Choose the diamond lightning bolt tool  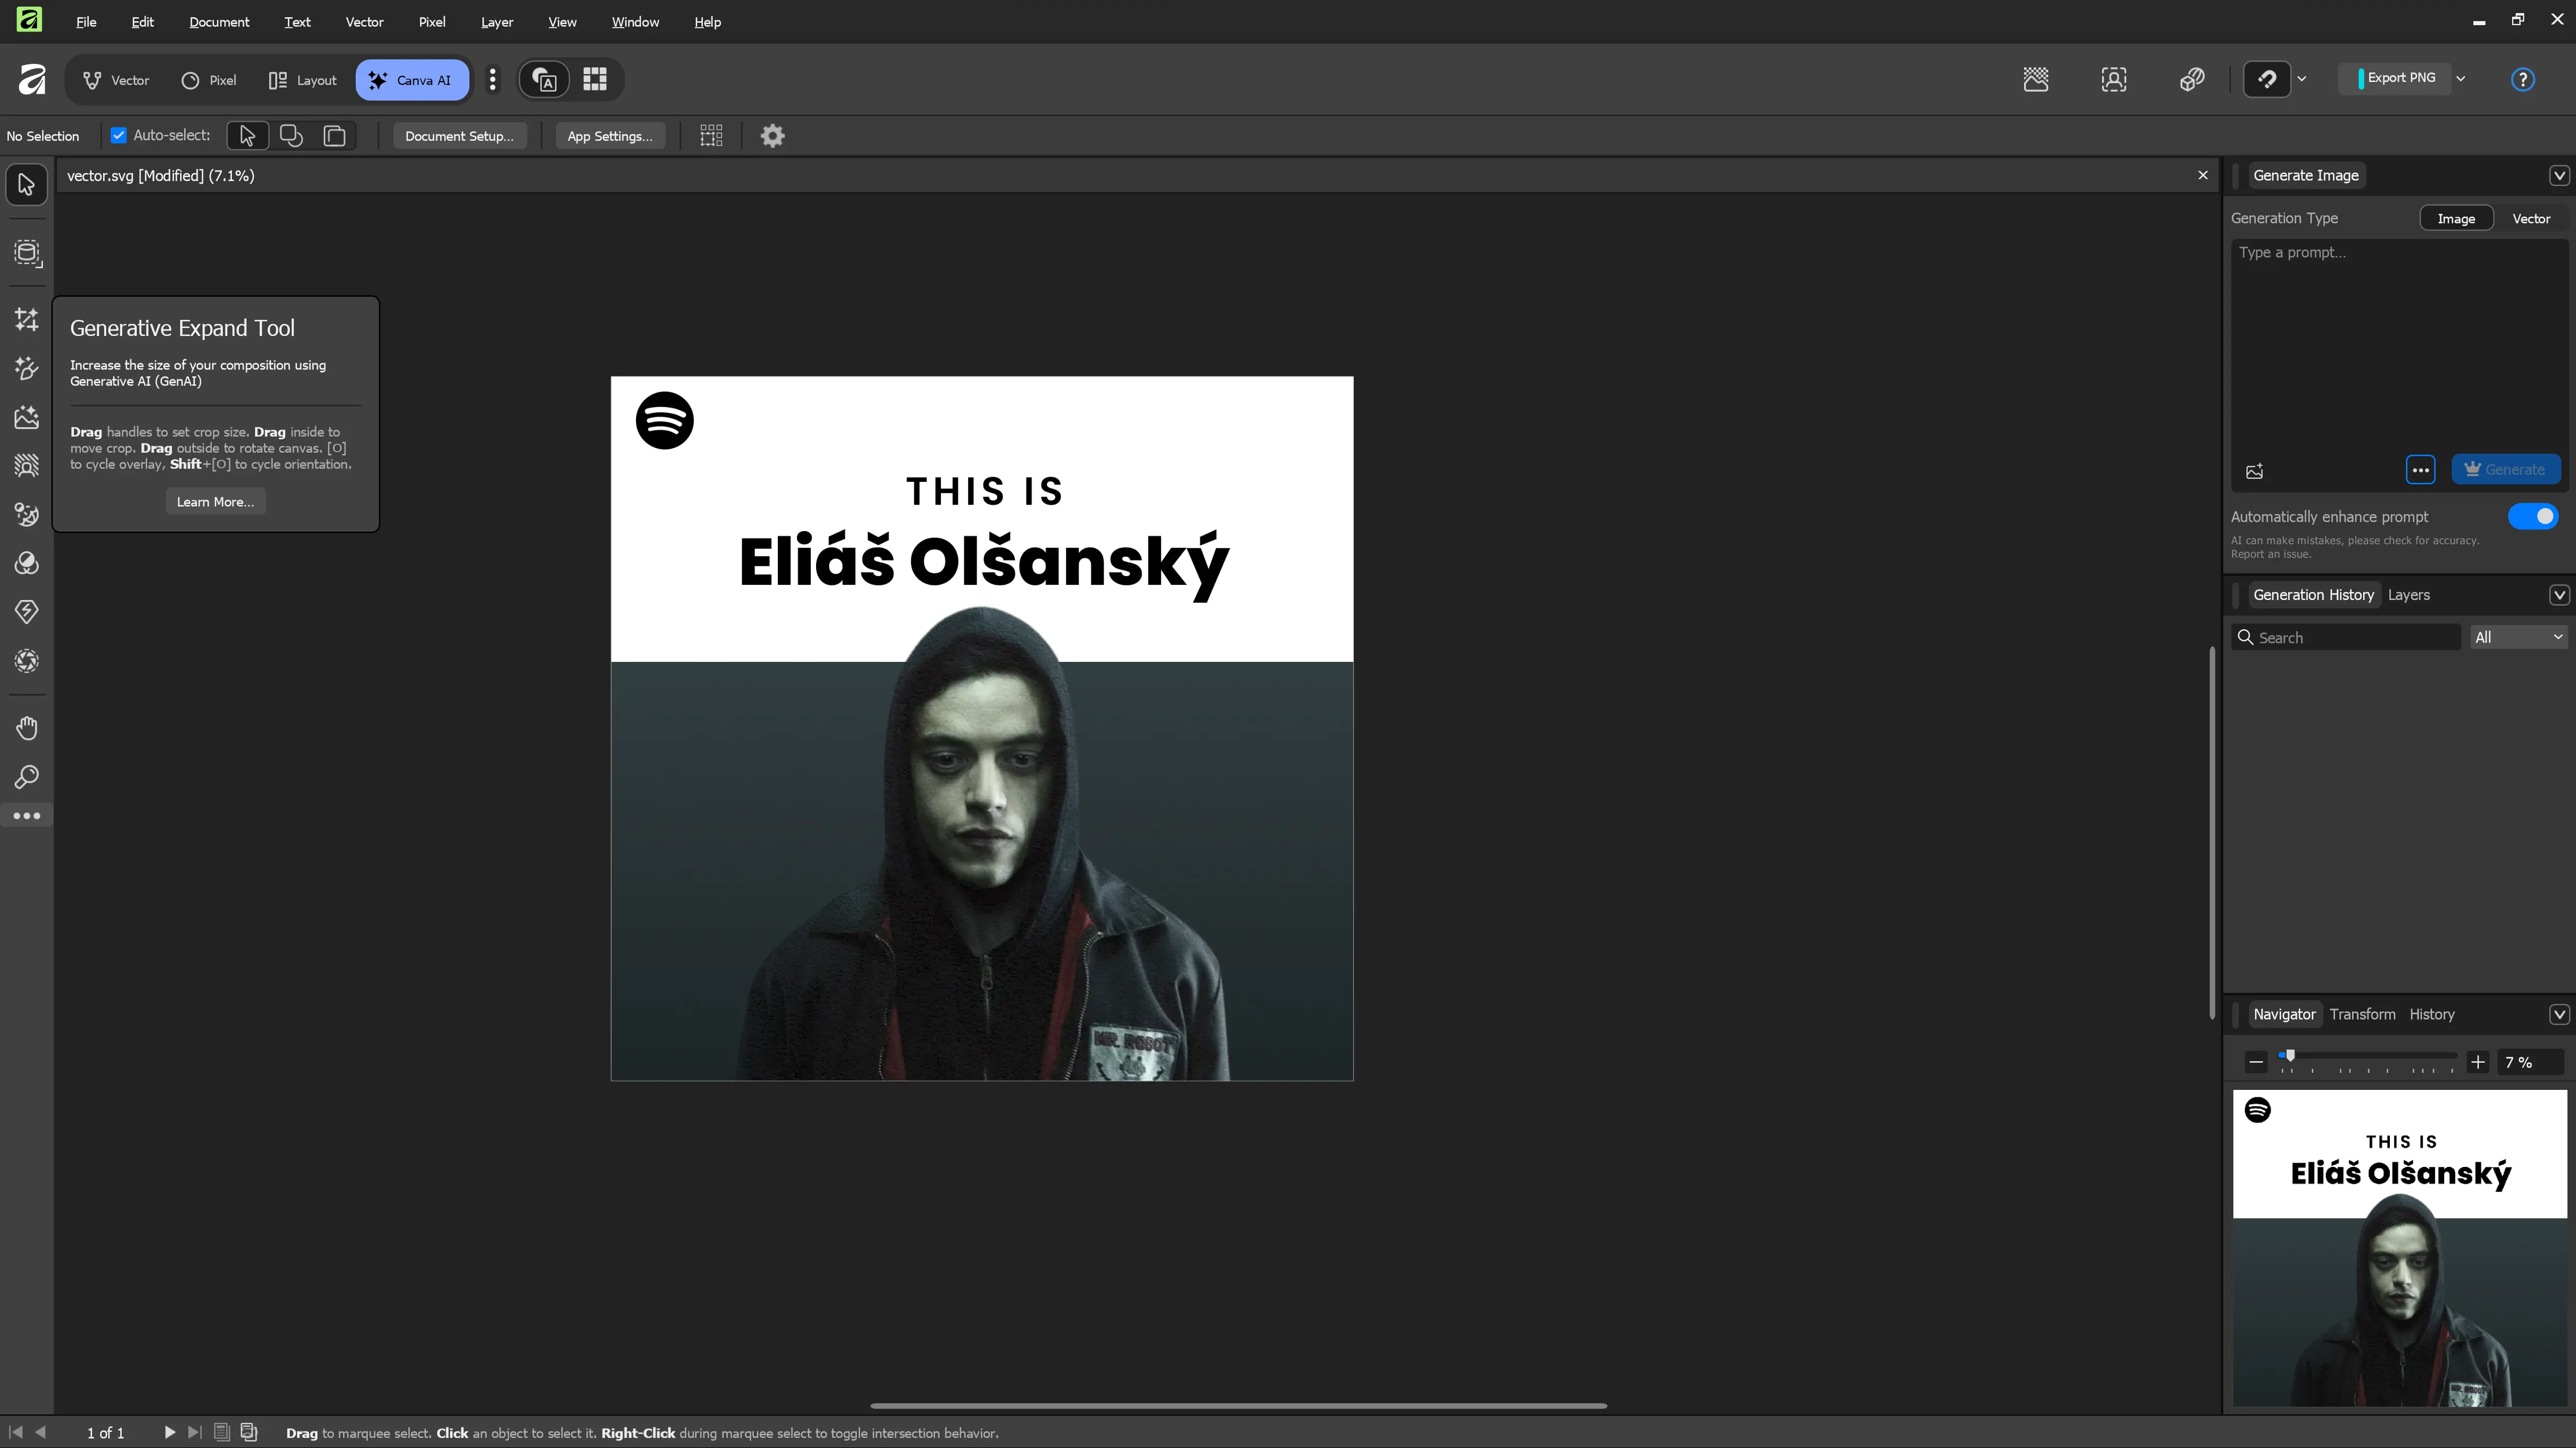click(x=27, y=612)
